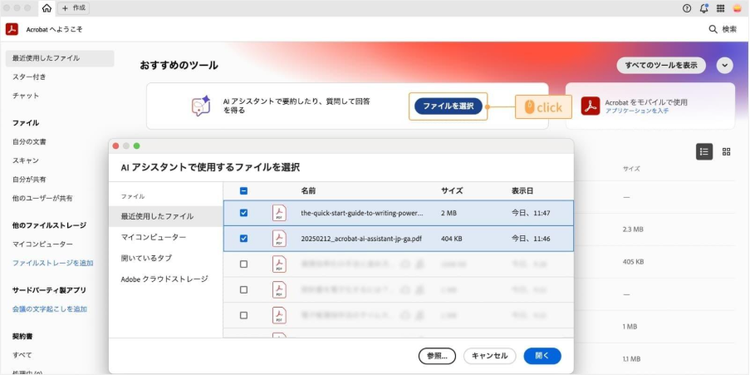This screenshot has height=375, width=750.
Task: Open the apps grid icon
Action: pos(720,8)
